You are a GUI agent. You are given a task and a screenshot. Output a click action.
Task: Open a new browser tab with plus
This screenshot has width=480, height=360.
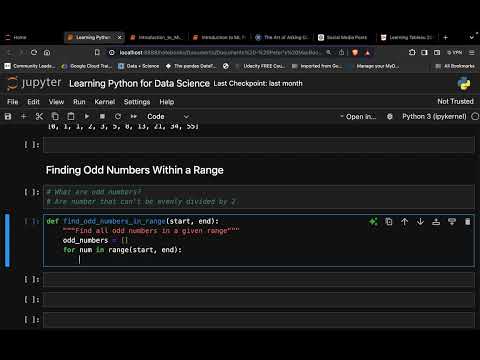[x=446, y=37]
